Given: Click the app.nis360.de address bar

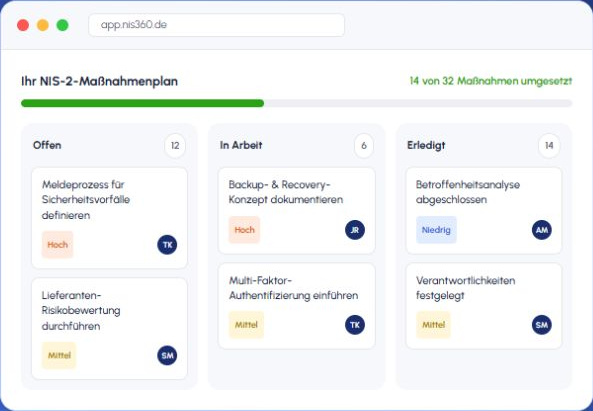Looking at the screenshot, I should pos(216,25).
